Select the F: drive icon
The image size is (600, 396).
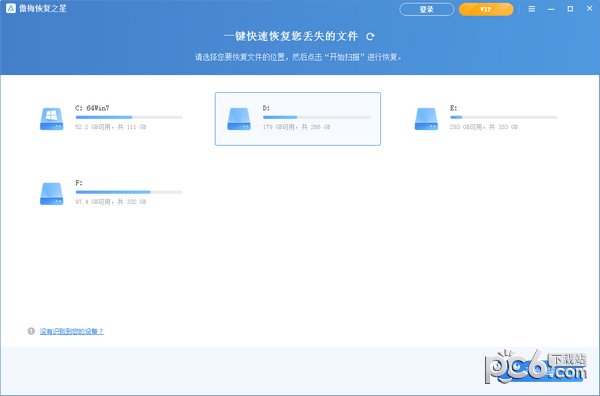coord(52,194)
